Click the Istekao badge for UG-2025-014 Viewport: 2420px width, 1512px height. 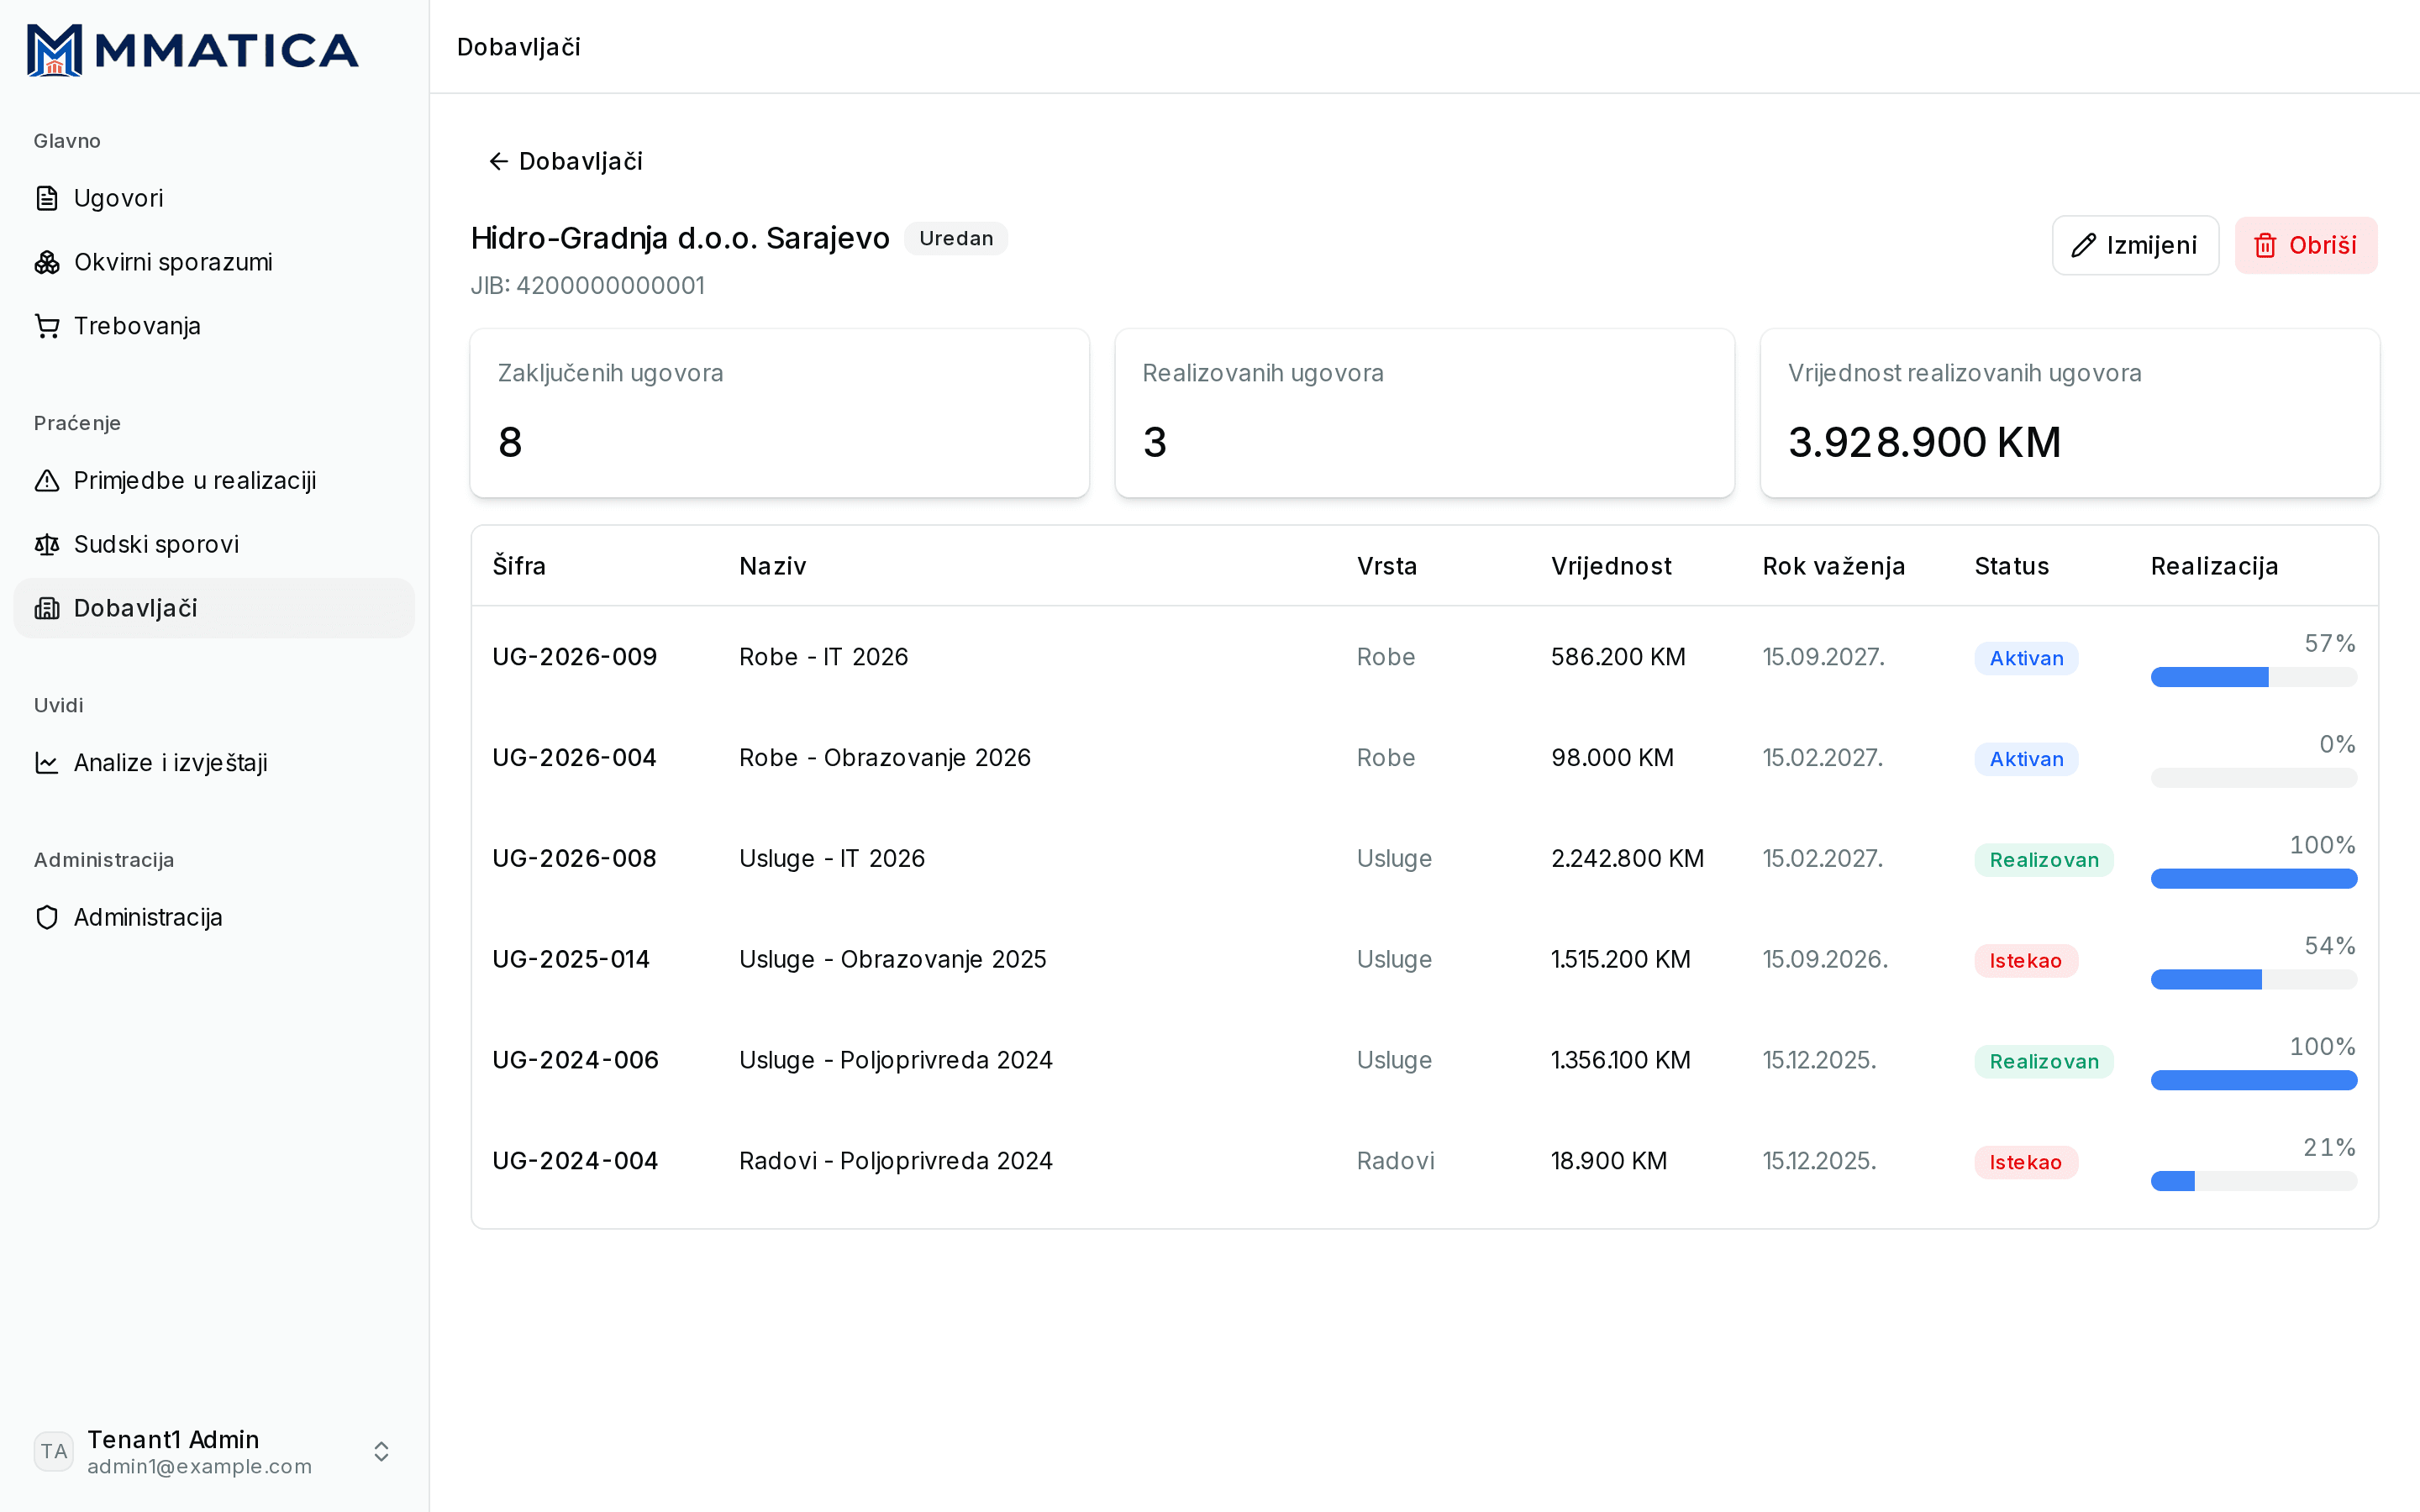(2026, 961)
